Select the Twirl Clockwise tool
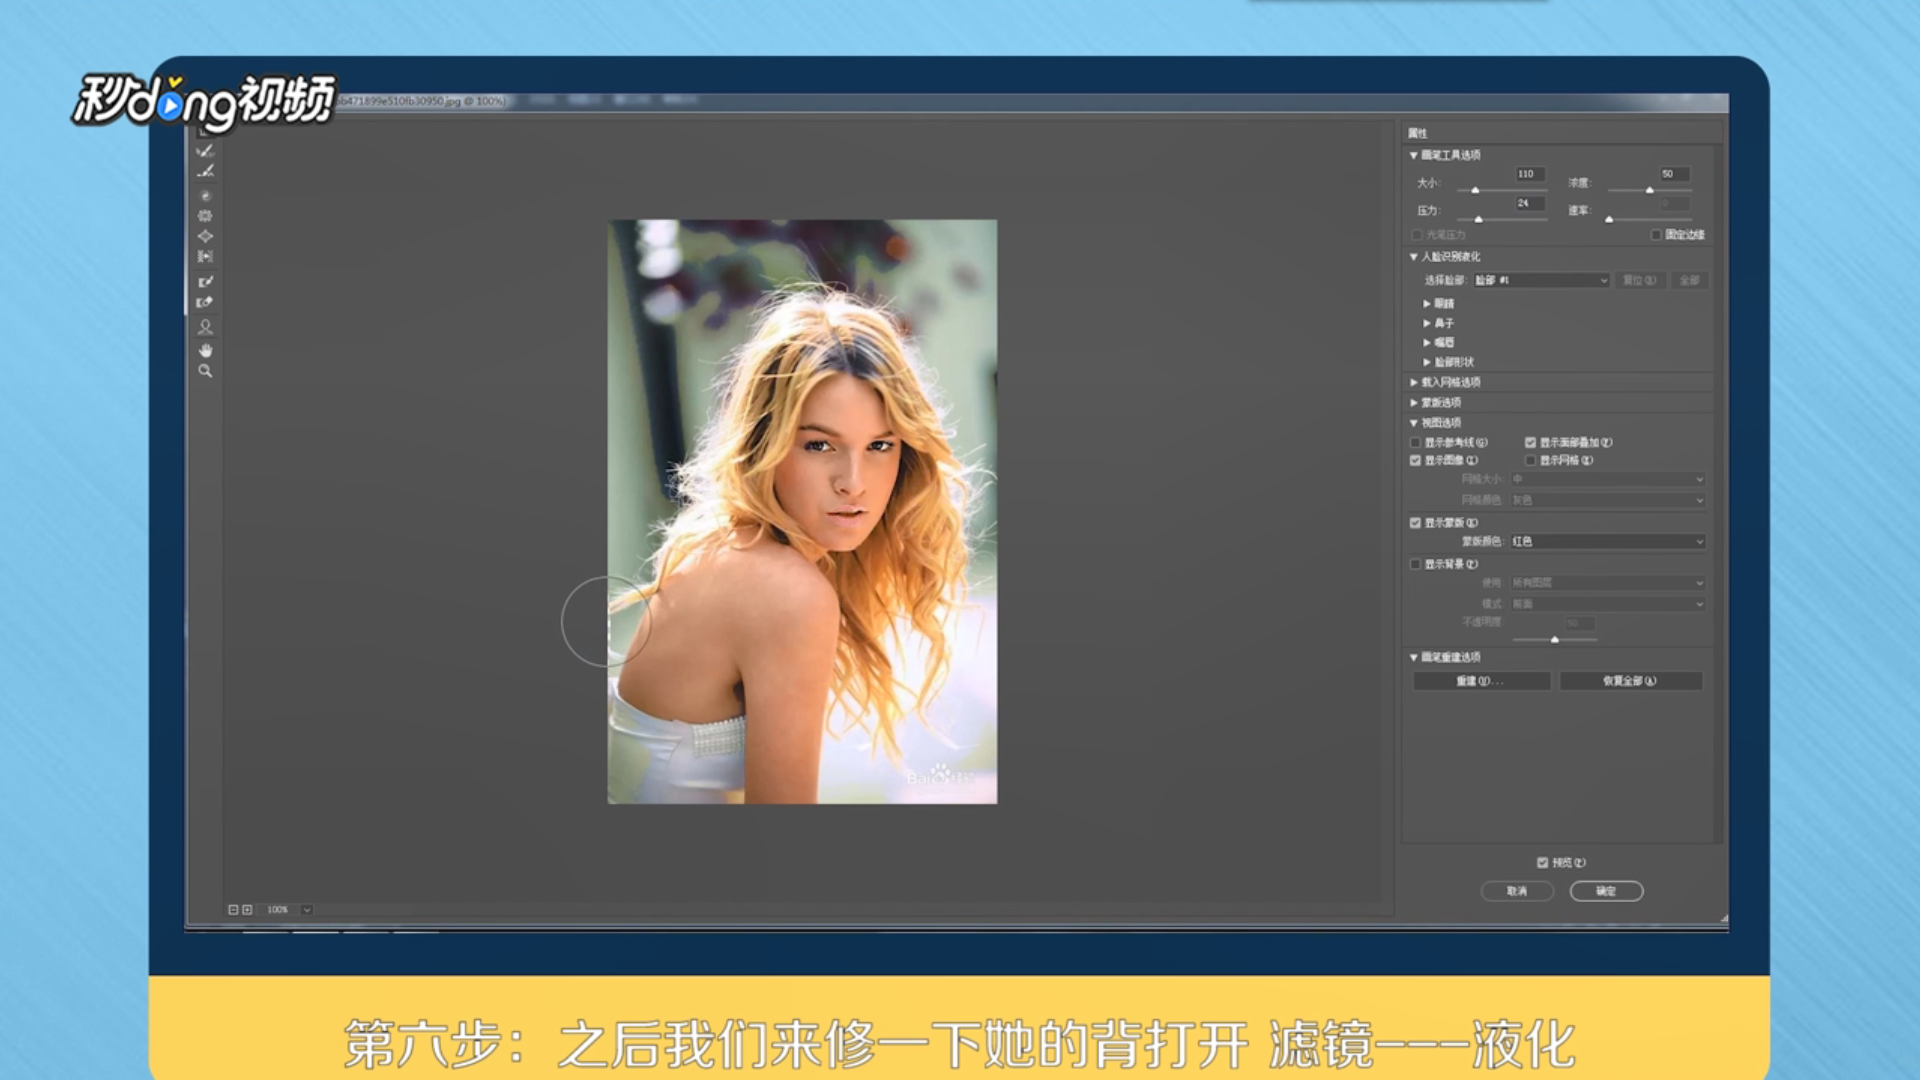The image size is (1920, 1080). coord(205,196)
